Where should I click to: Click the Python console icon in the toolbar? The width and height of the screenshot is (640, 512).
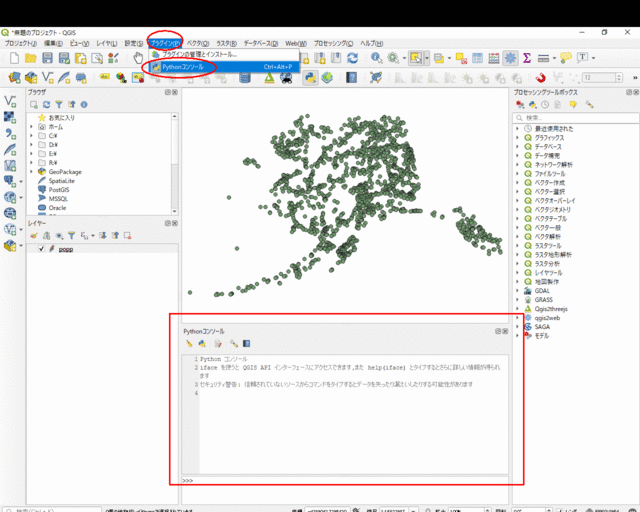[310, 77]
